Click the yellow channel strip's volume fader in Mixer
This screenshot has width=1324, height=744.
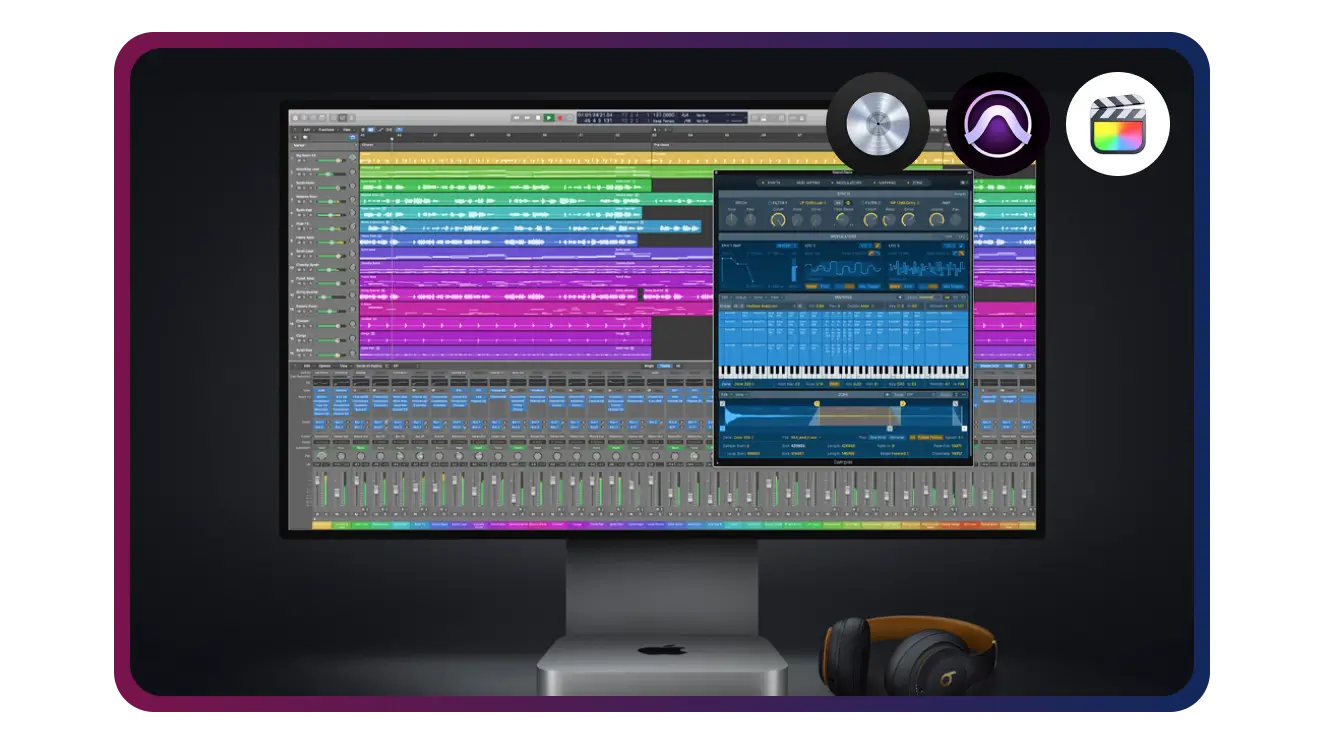pyautogui.click(x=317, y=480)
